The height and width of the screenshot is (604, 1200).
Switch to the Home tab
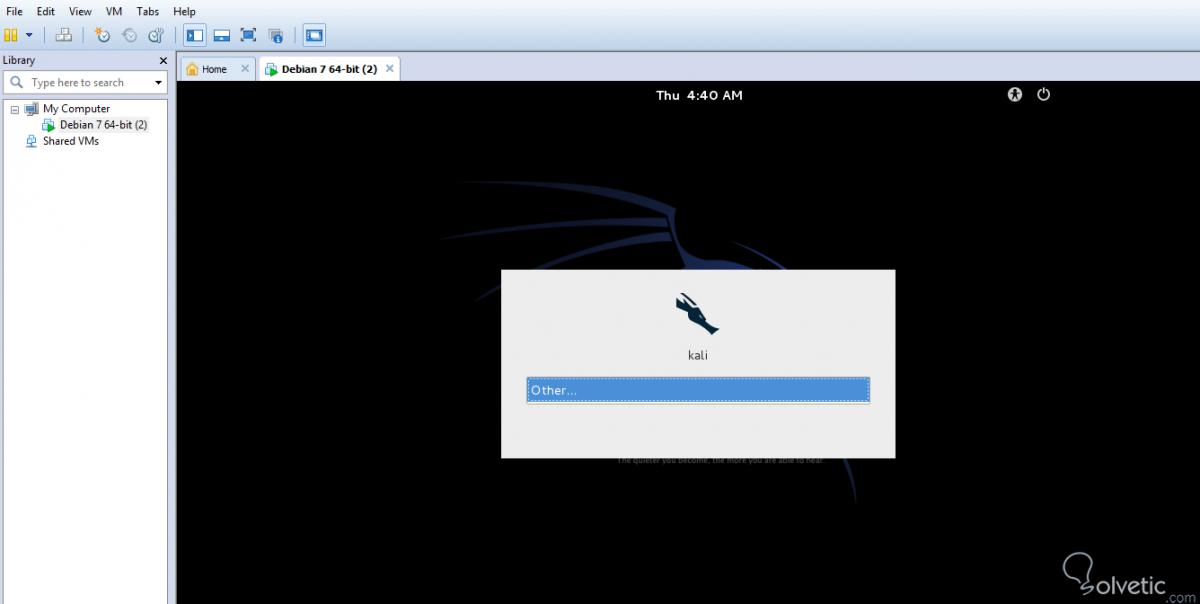pyautogui.click(x=214, y=69)
